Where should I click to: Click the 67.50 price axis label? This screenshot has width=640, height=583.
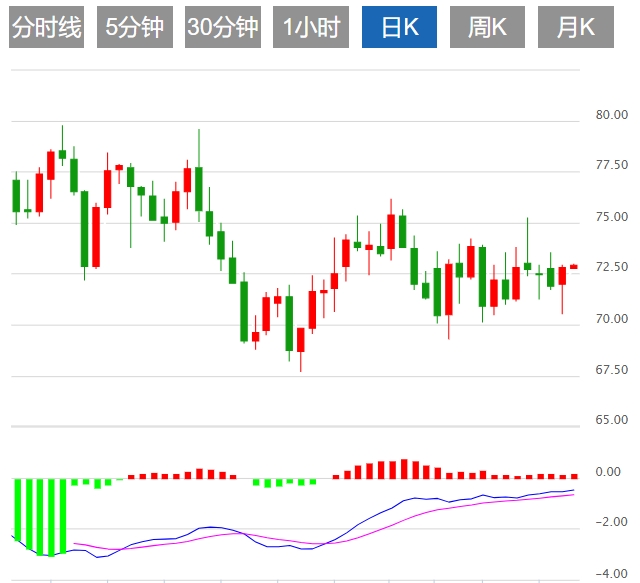tap(610, 370)
